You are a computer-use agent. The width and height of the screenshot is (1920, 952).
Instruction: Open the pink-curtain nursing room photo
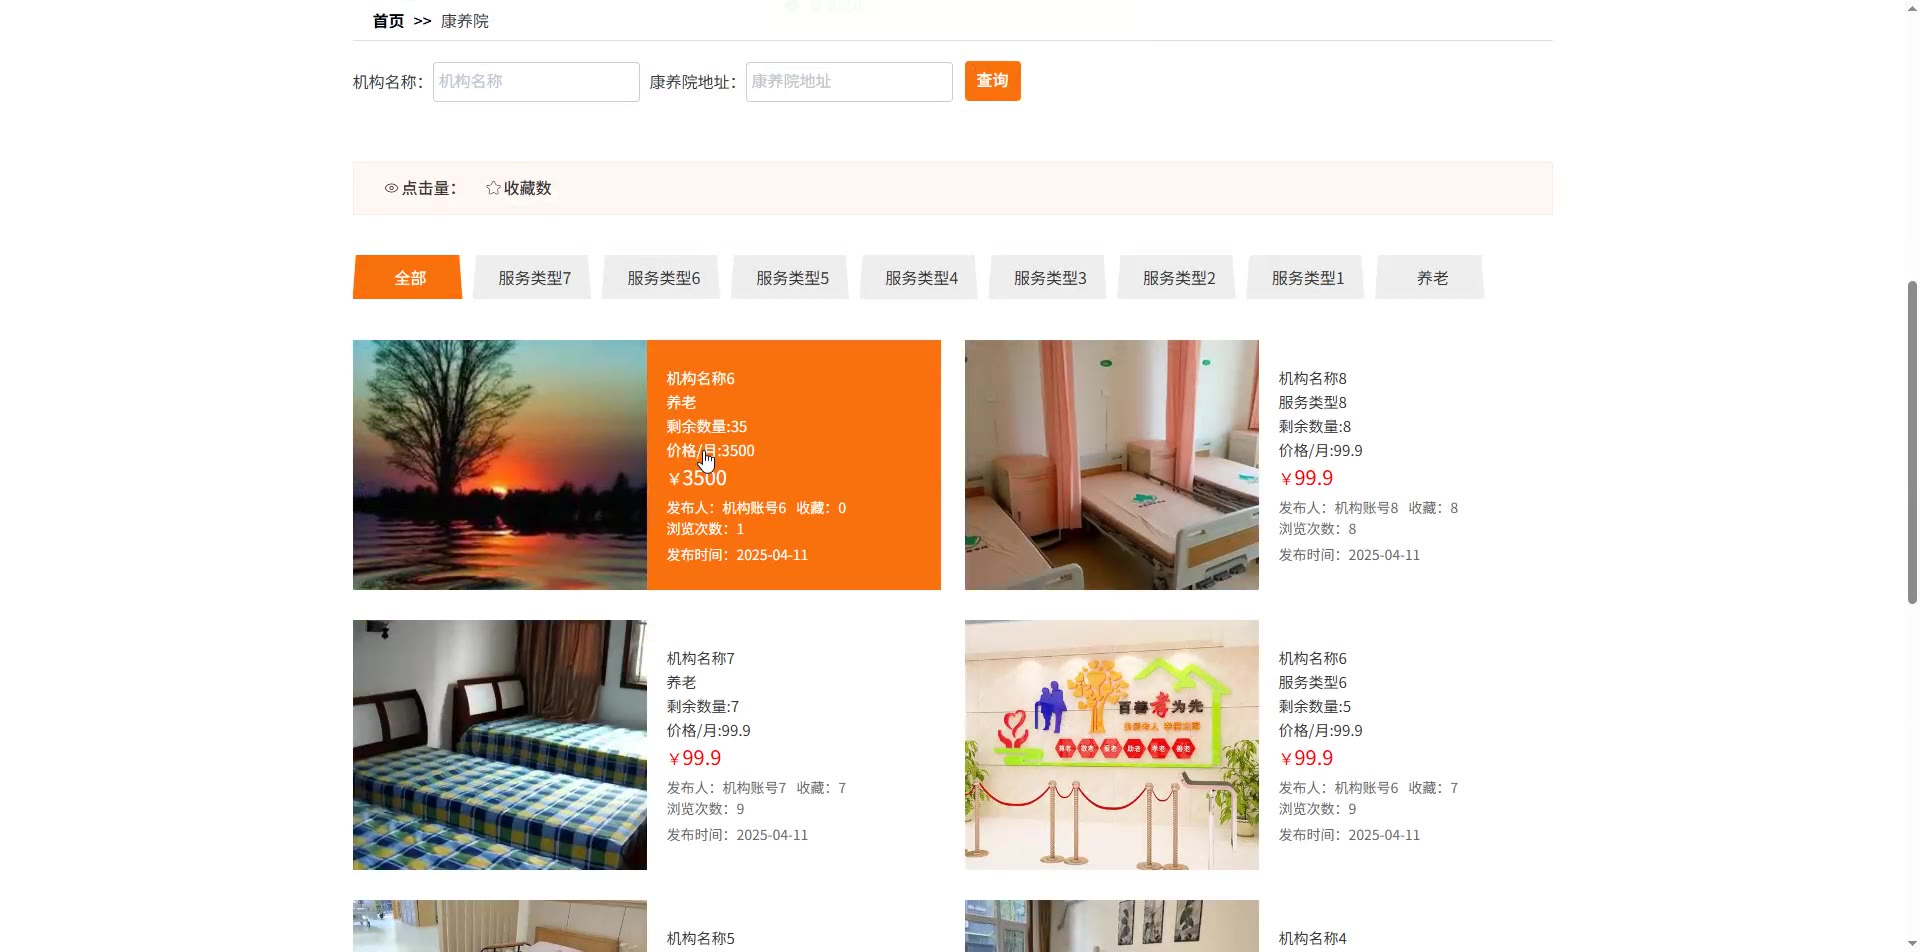coord(1112,465)
